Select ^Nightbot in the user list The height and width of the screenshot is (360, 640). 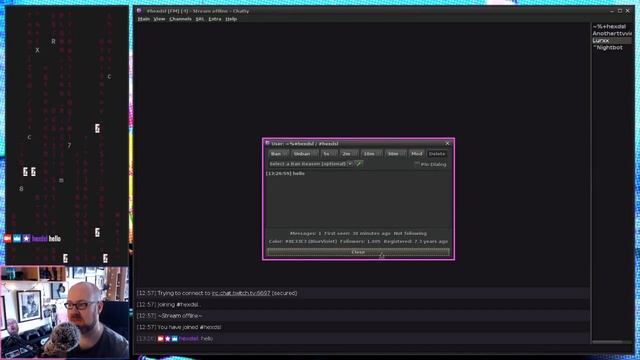coord(608,47)
